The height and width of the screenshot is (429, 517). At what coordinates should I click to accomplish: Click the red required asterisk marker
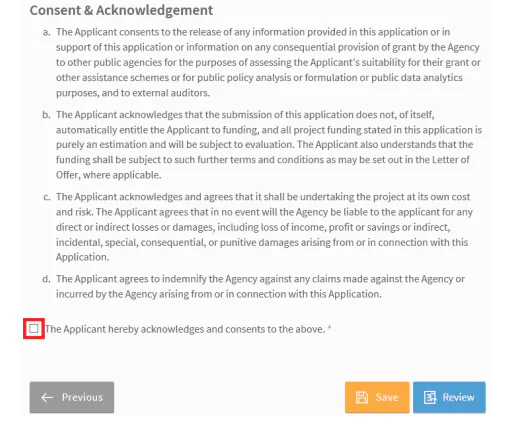coord(329,328)
